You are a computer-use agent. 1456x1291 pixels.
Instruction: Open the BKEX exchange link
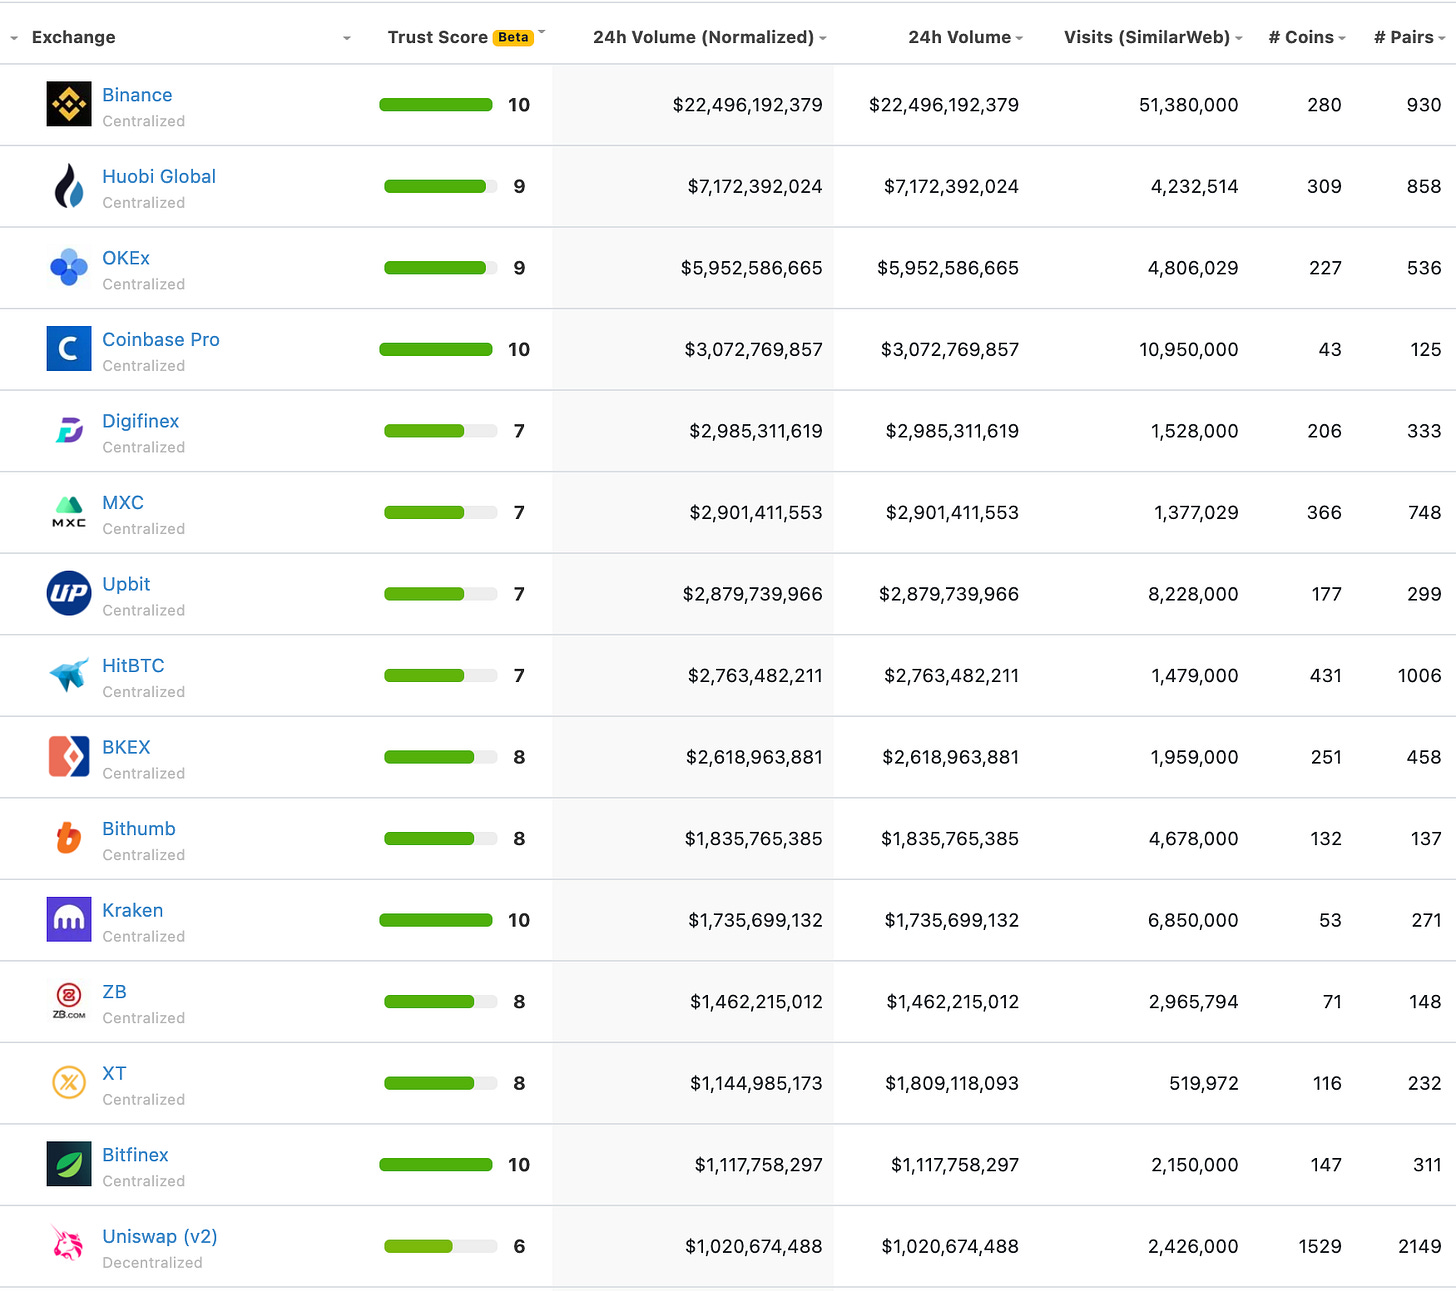126,747
